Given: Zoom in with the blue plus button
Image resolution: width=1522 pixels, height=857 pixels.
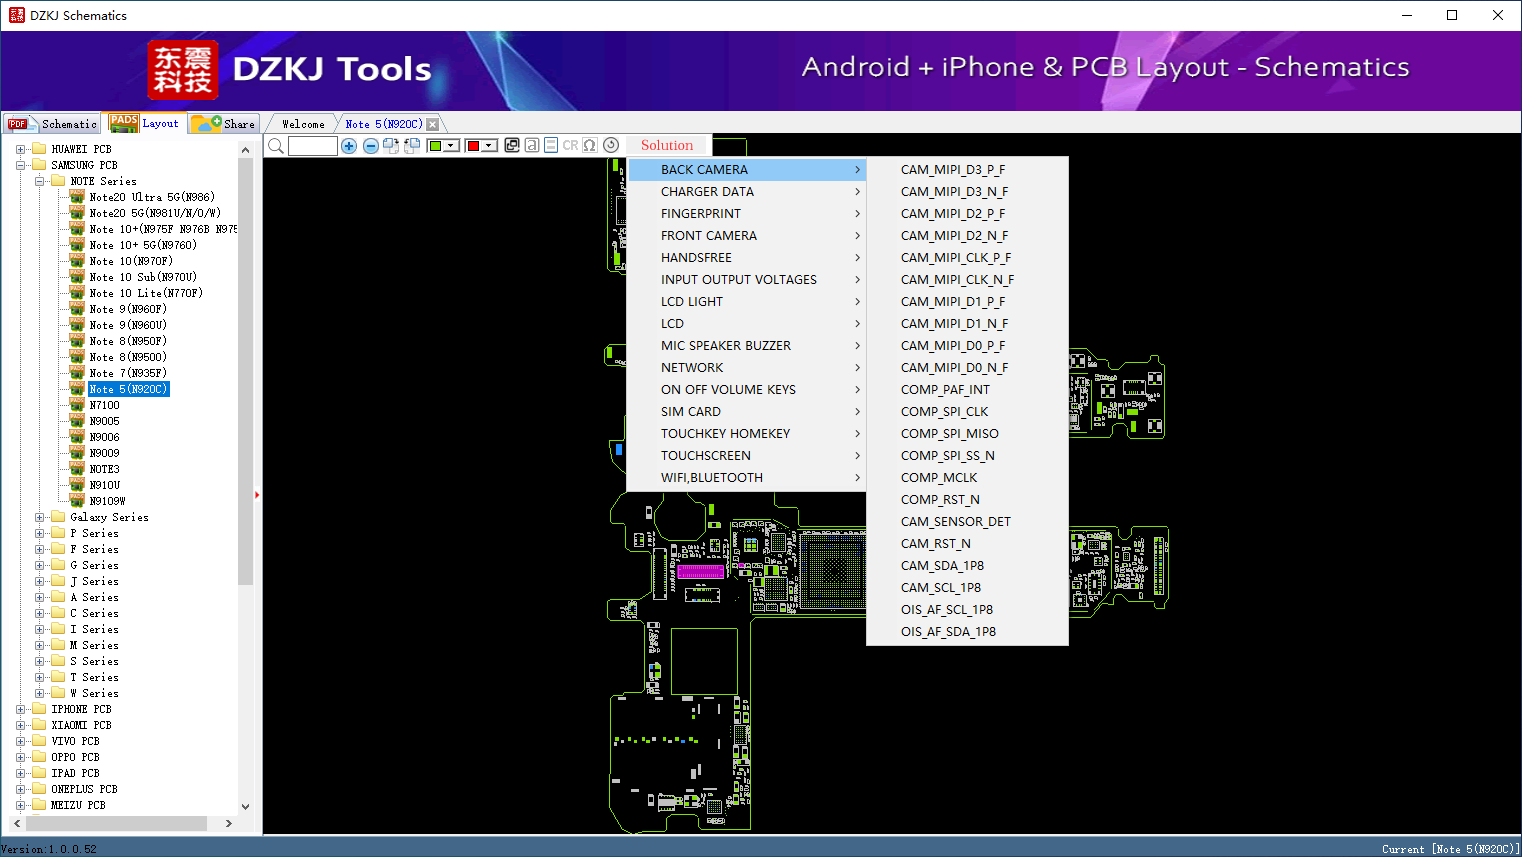Looking at the screenshot, I should point(349,146).
